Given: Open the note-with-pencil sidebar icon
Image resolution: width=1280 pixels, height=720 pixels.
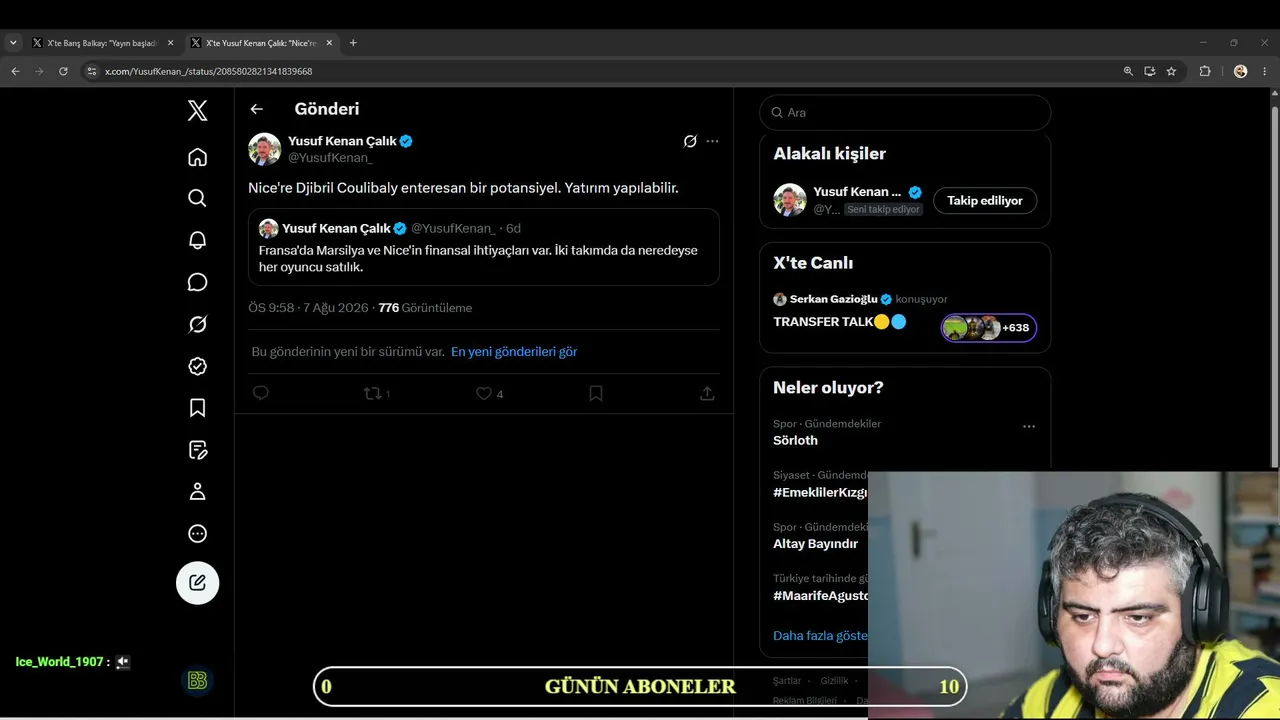Looking at the screenshot, I should [198, 450].
